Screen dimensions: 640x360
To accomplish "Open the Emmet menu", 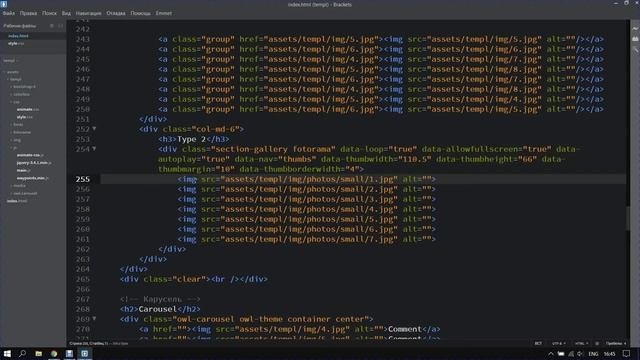I will [x=164, y=13].
